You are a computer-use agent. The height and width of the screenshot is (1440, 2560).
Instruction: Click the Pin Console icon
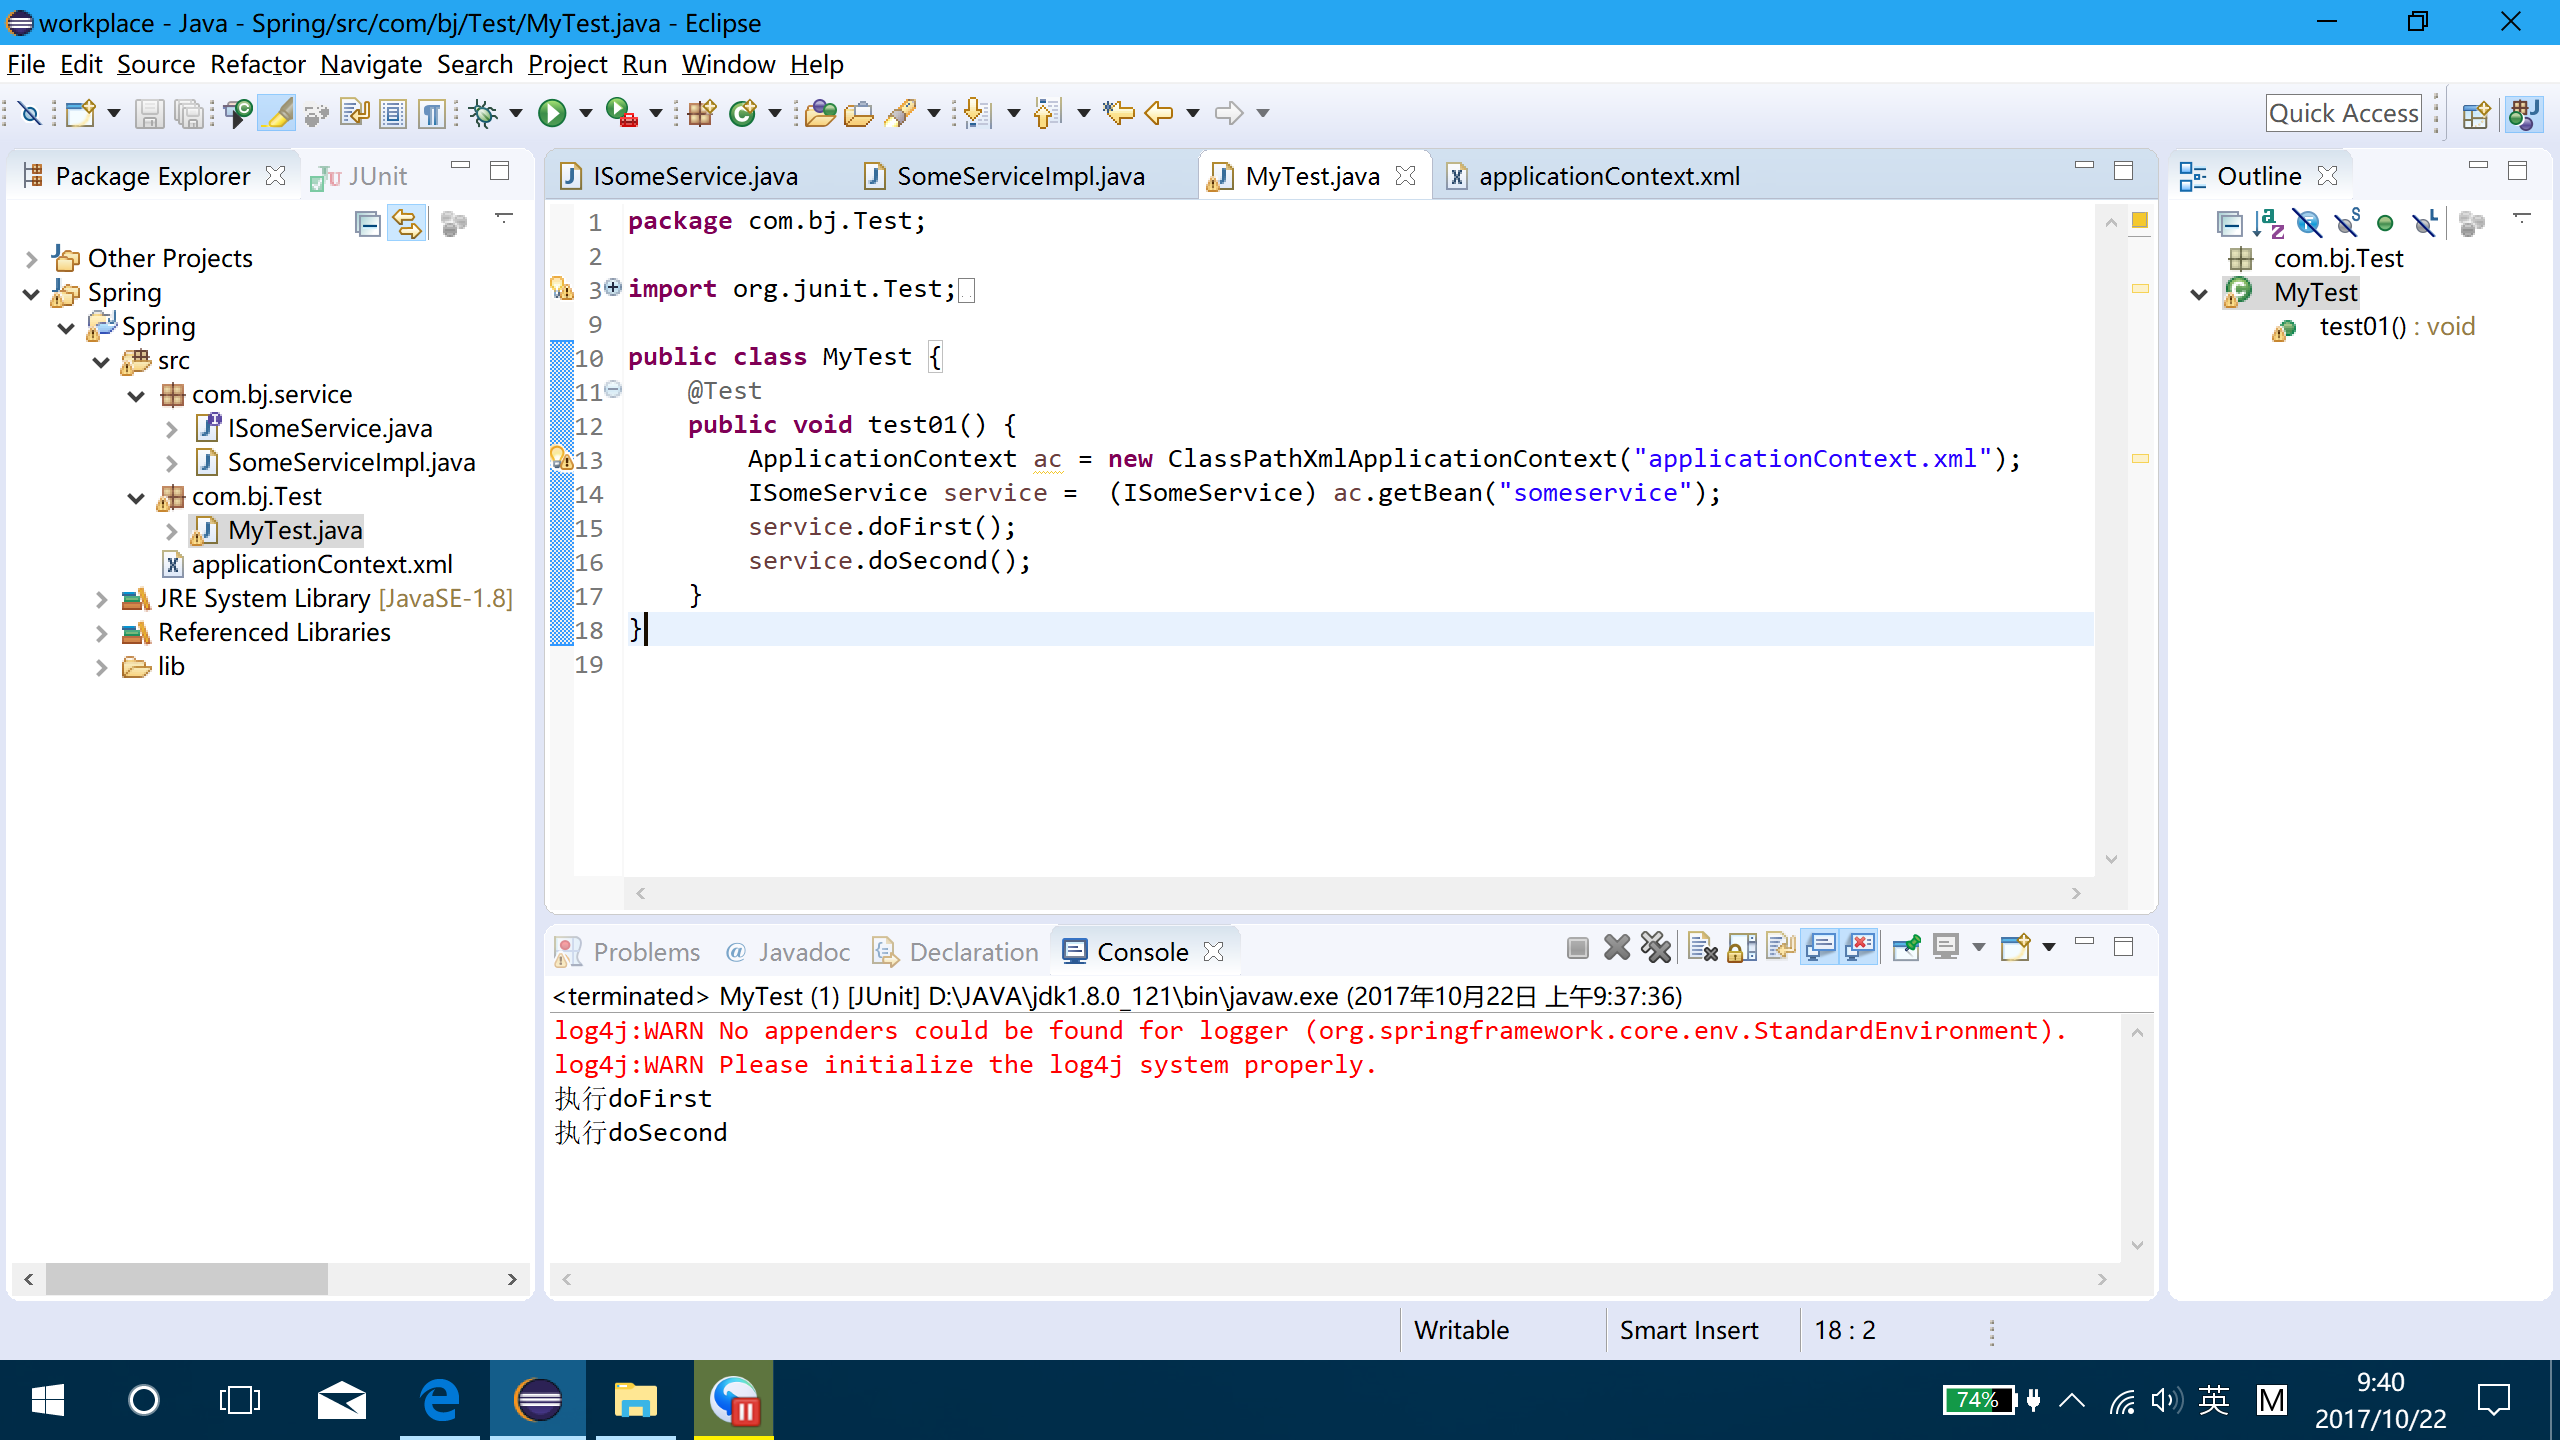(x=1907, y=947)
